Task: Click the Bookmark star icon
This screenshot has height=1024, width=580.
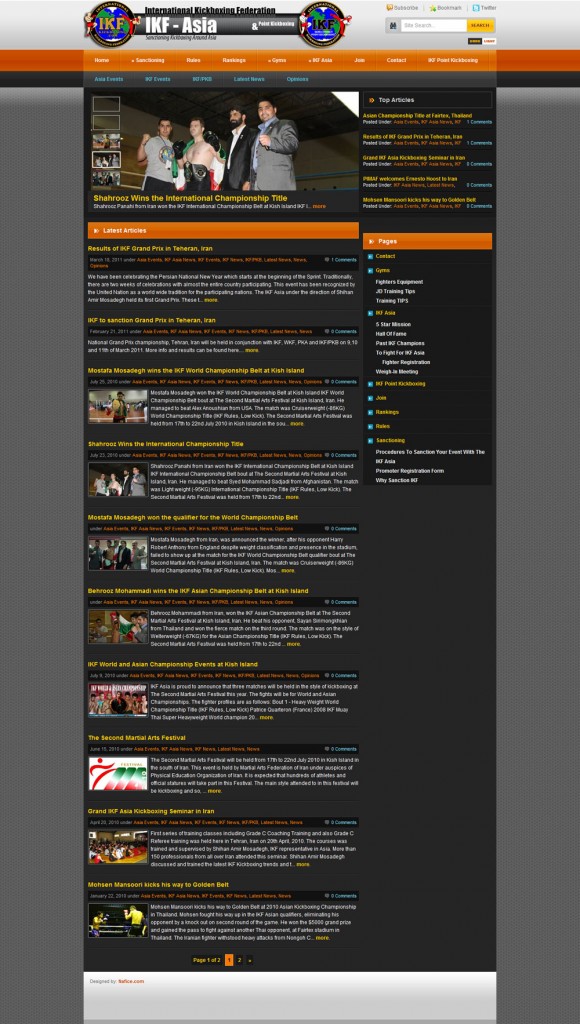Action: click(x=432, y=8)
